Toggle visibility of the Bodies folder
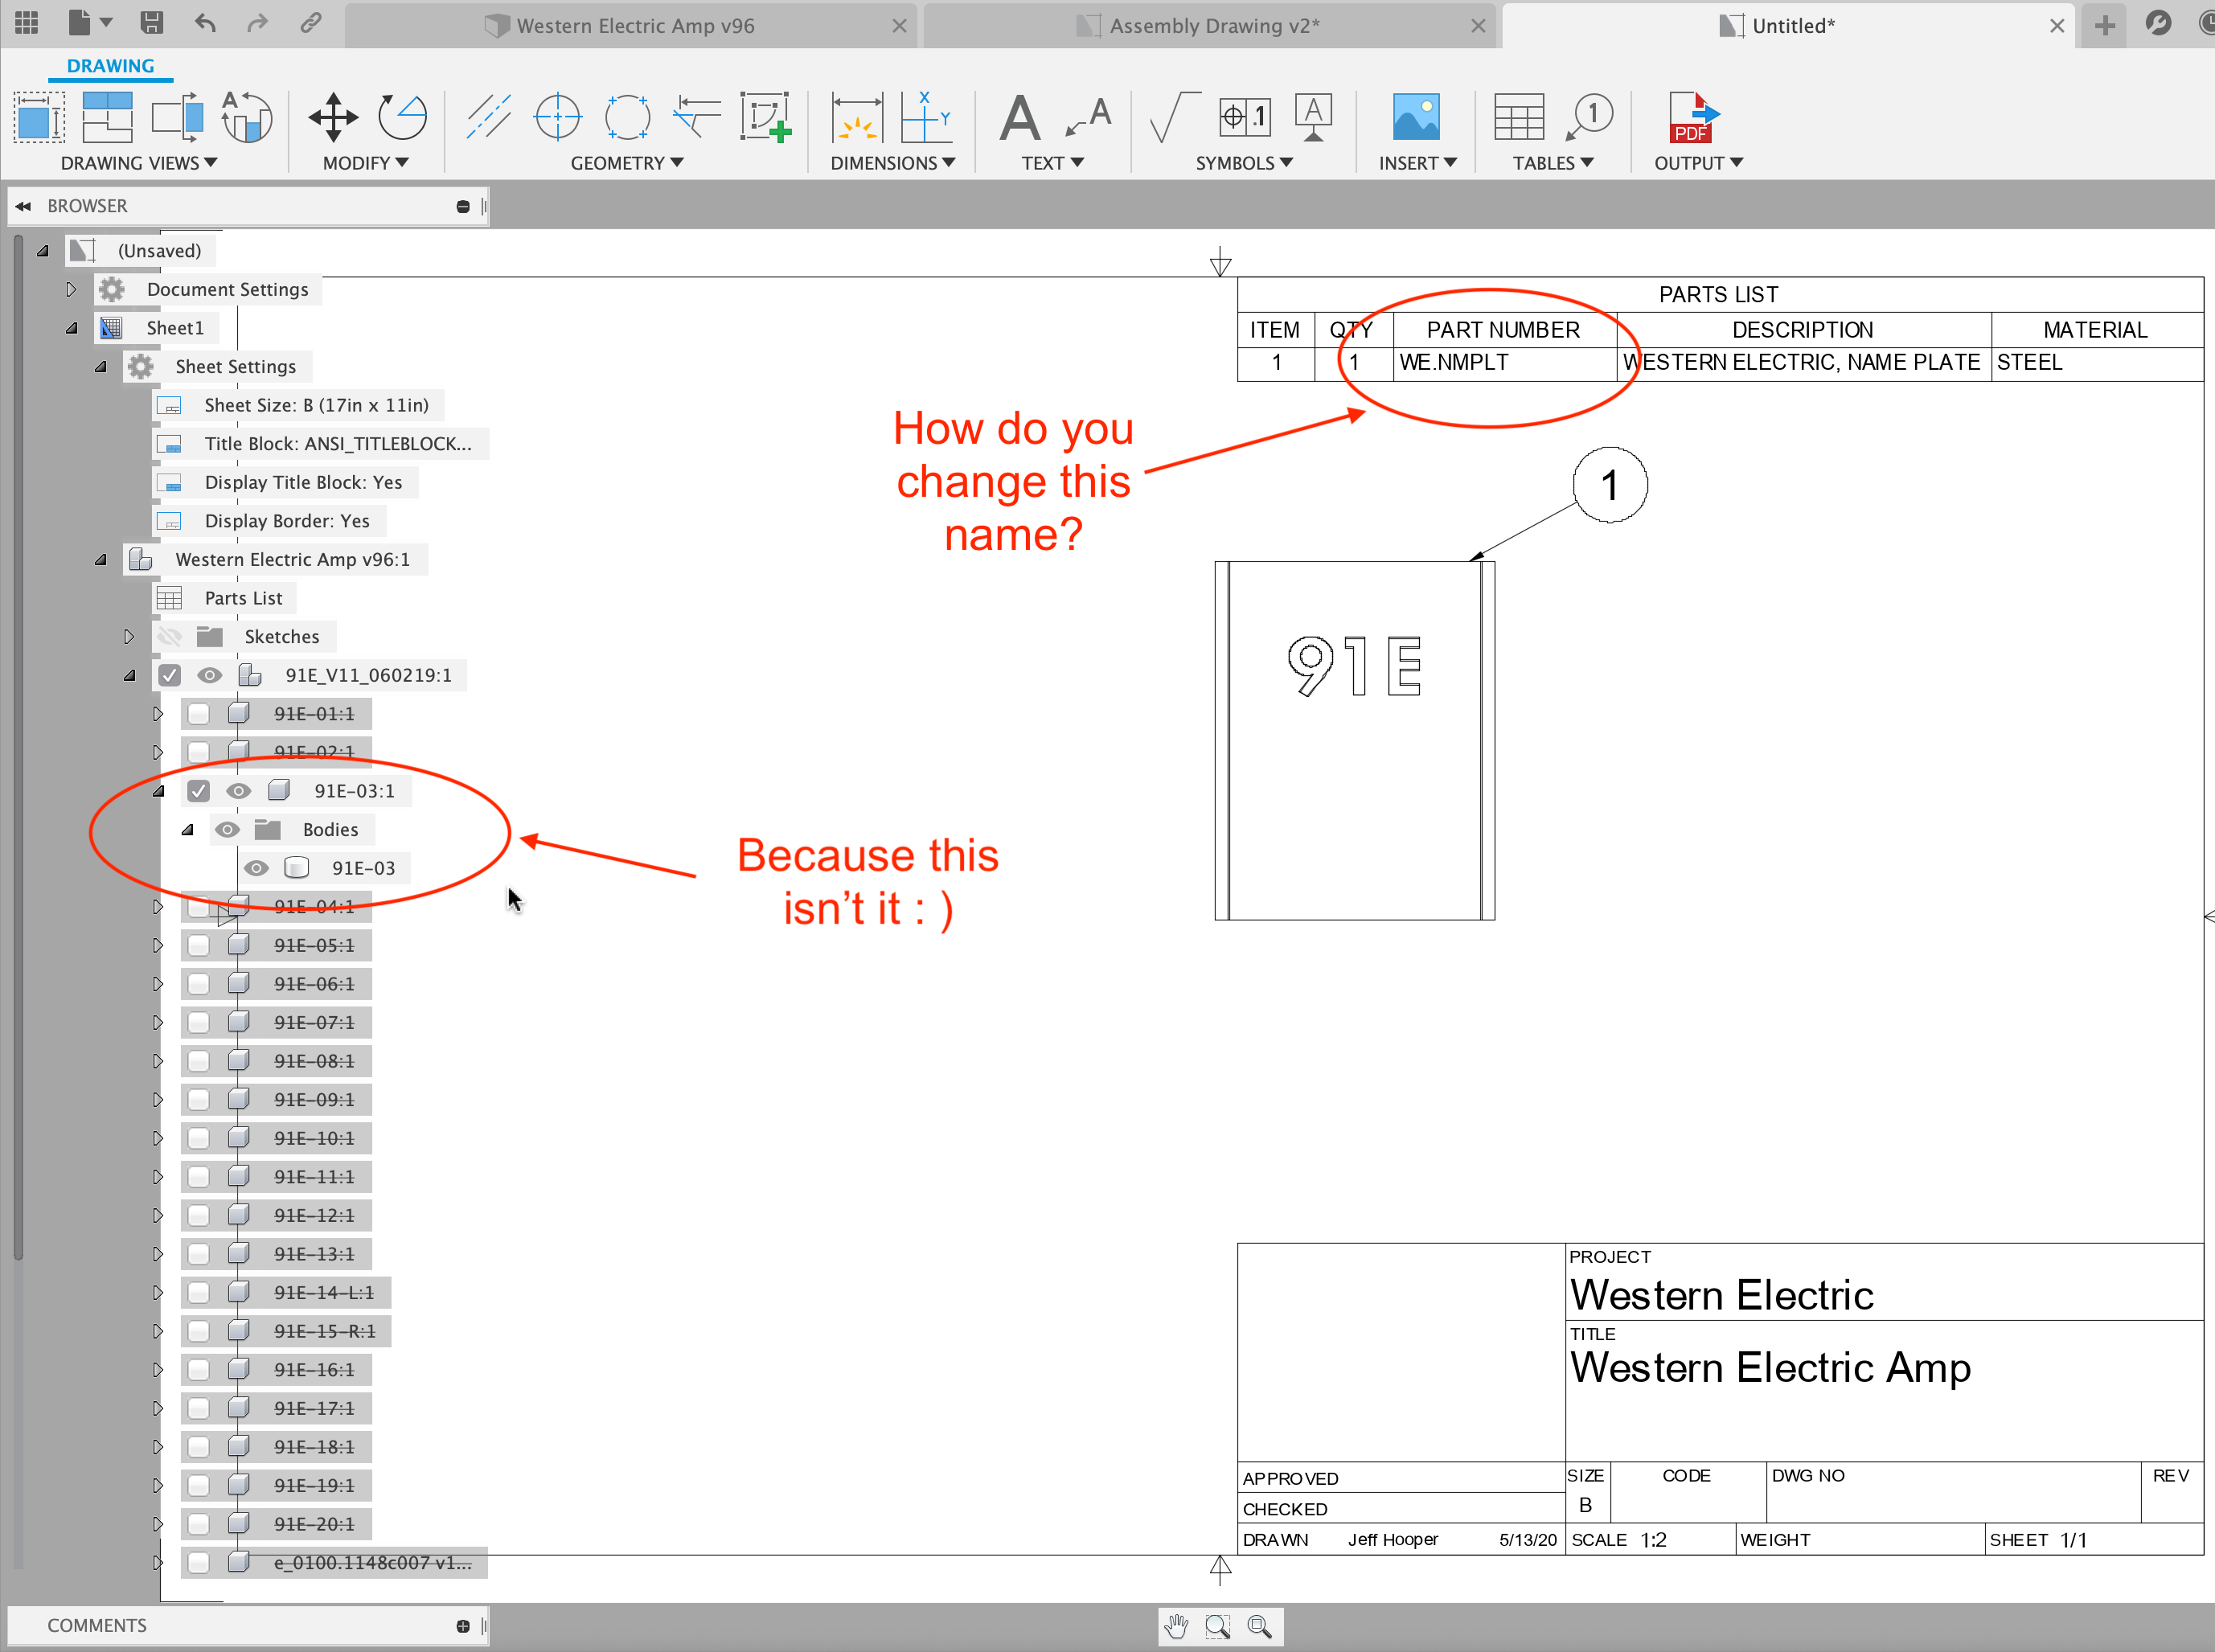Screen dimensions: 2215x1652 [228, 829]
